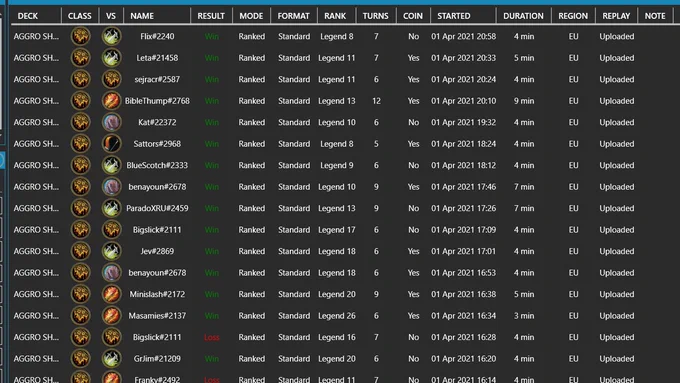Click player class icon in BibleThump#2768 row
The height and width of the screenshot is (383, 680).
tap(80, 101)
